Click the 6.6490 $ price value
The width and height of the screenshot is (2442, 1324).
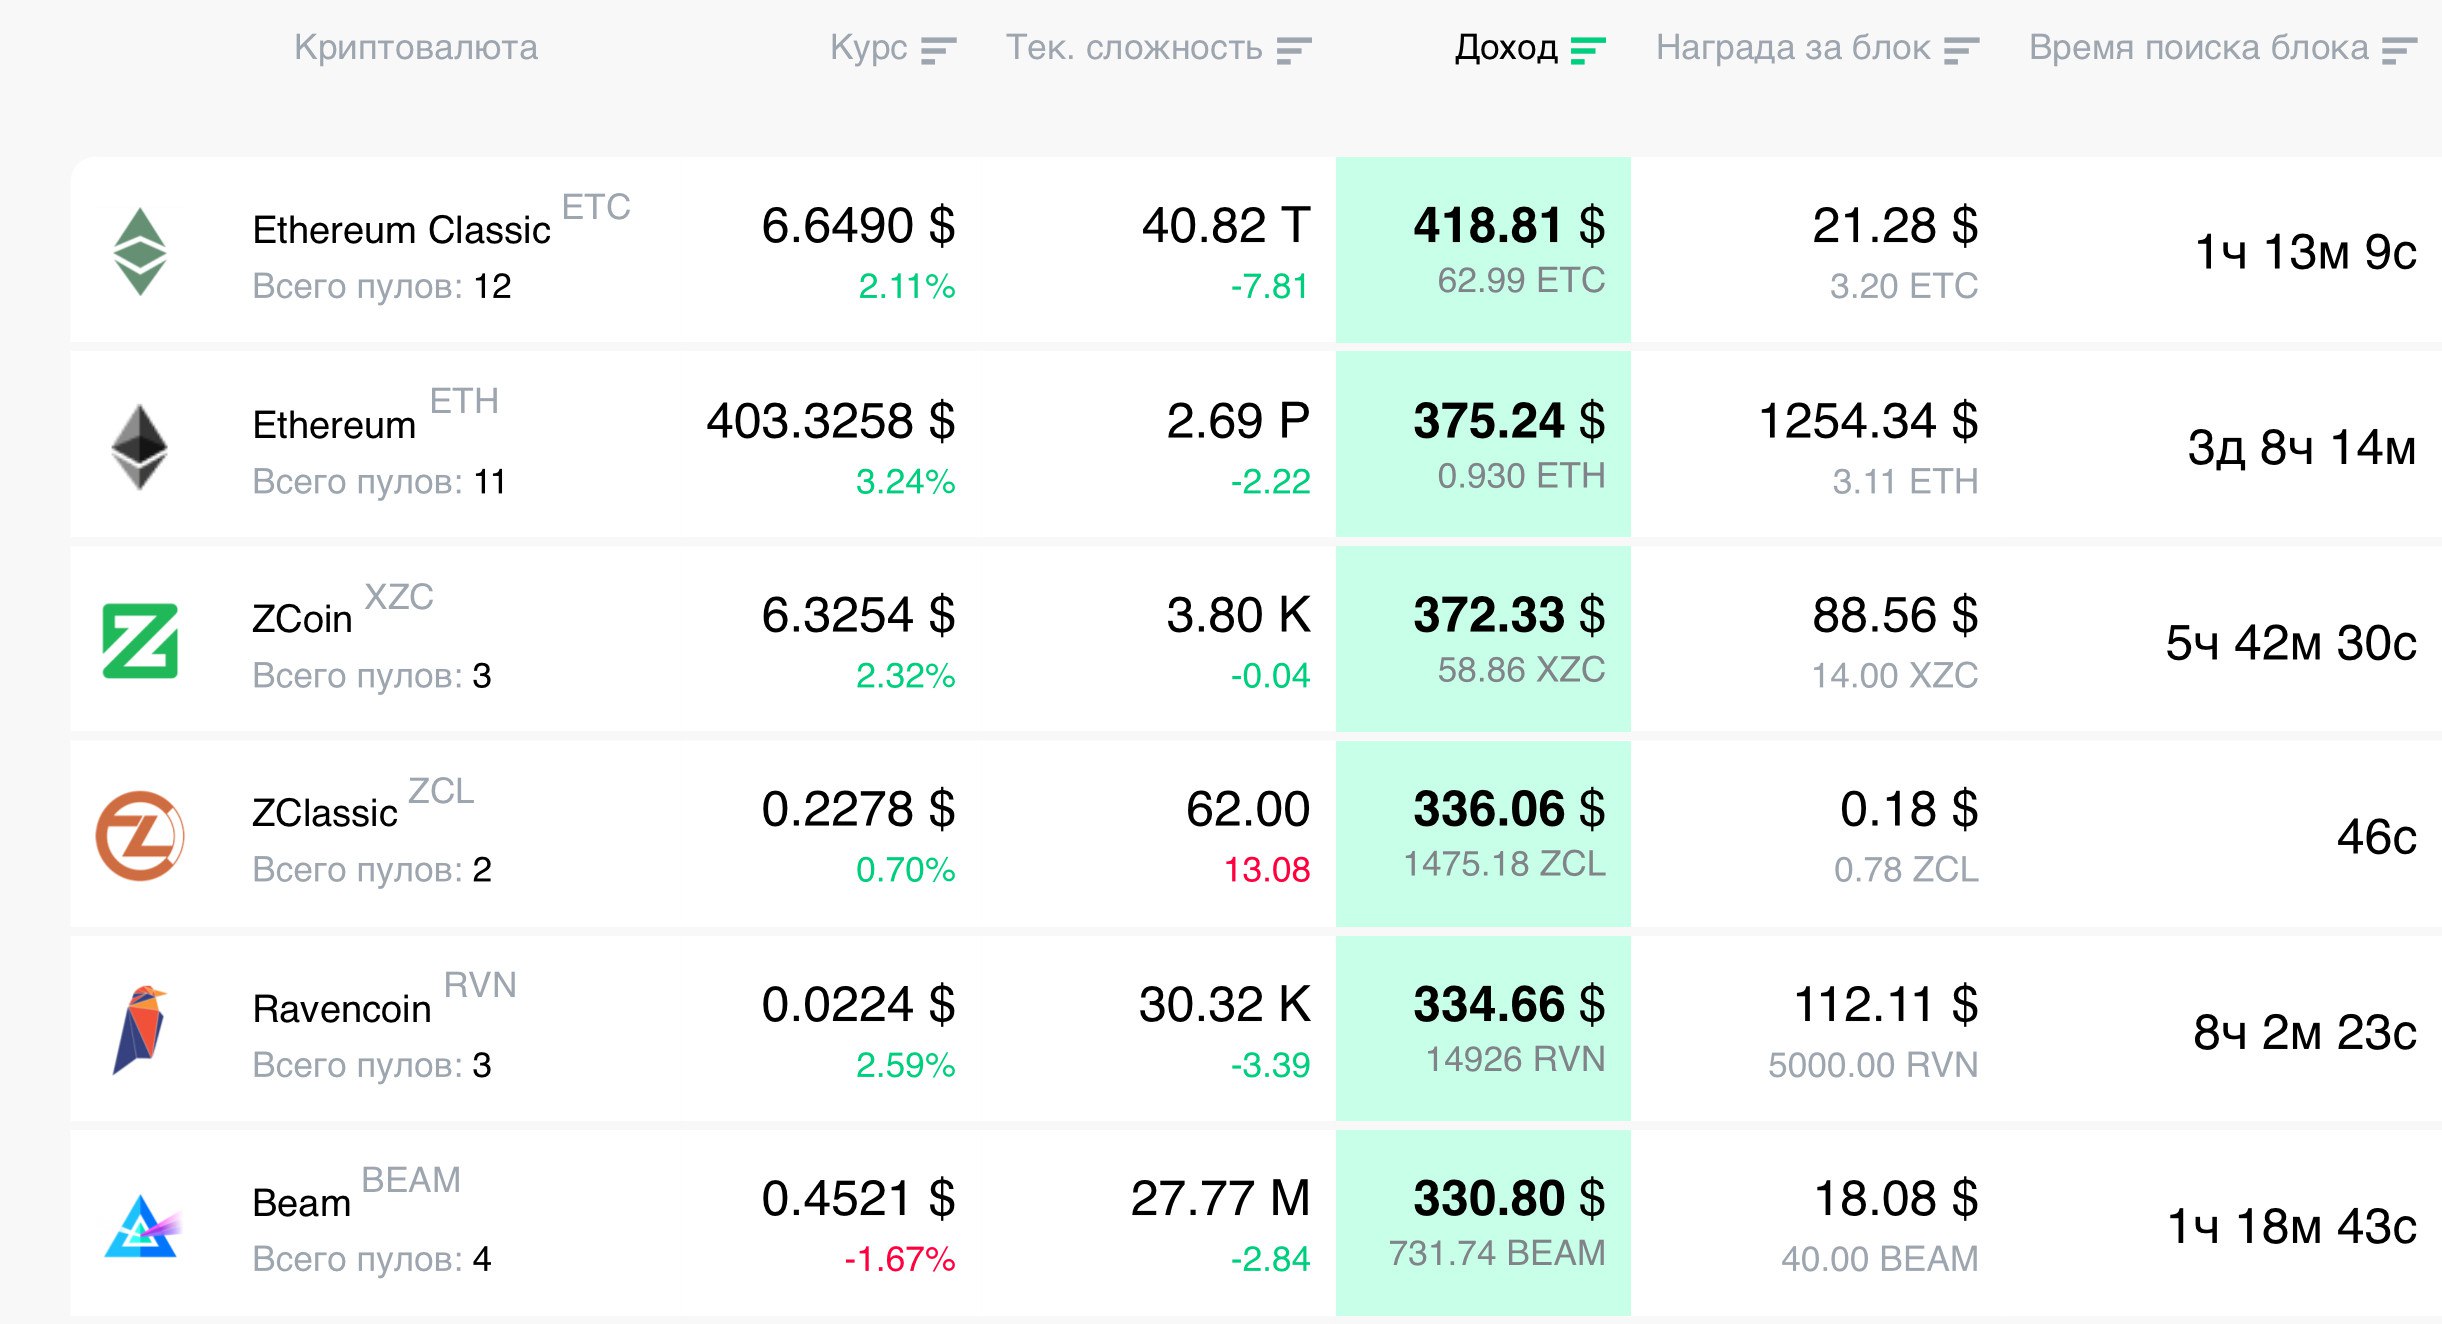tap(858, 226)
